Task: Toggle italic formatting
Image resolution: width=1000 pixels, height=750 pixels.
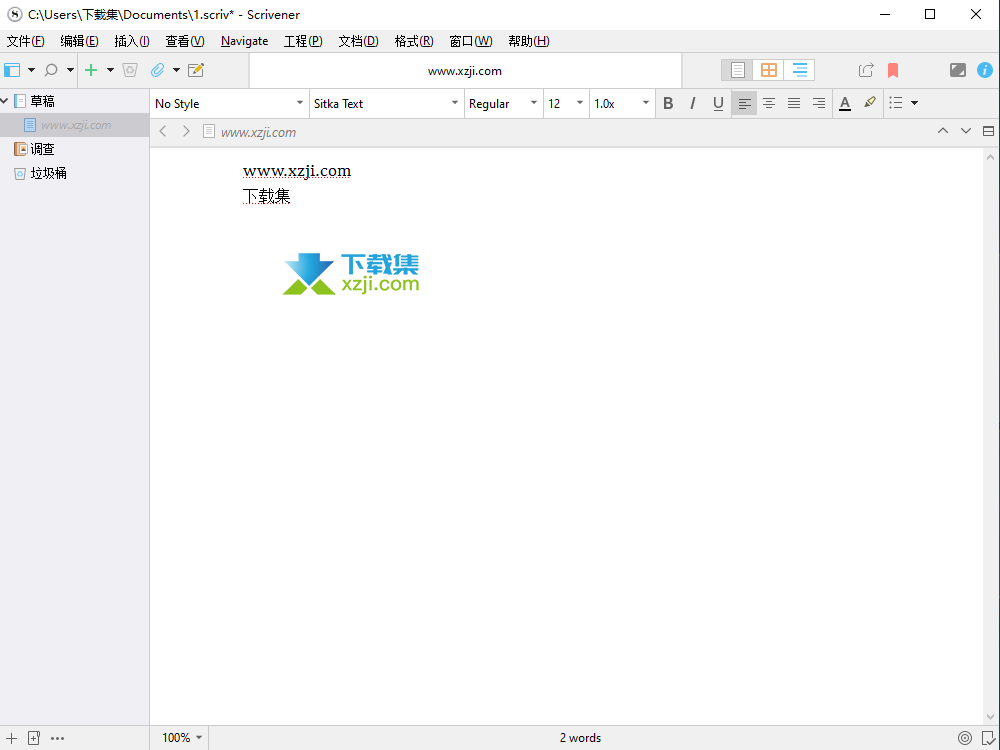Action: [693, 103]
